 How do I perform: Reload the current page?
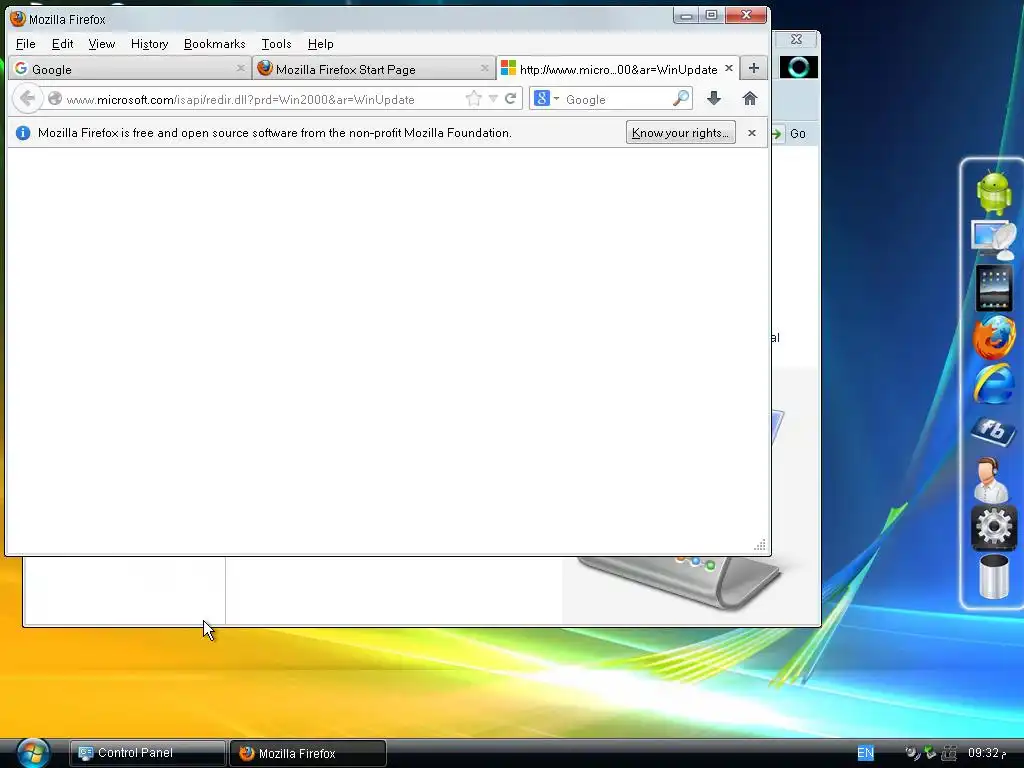511,99
